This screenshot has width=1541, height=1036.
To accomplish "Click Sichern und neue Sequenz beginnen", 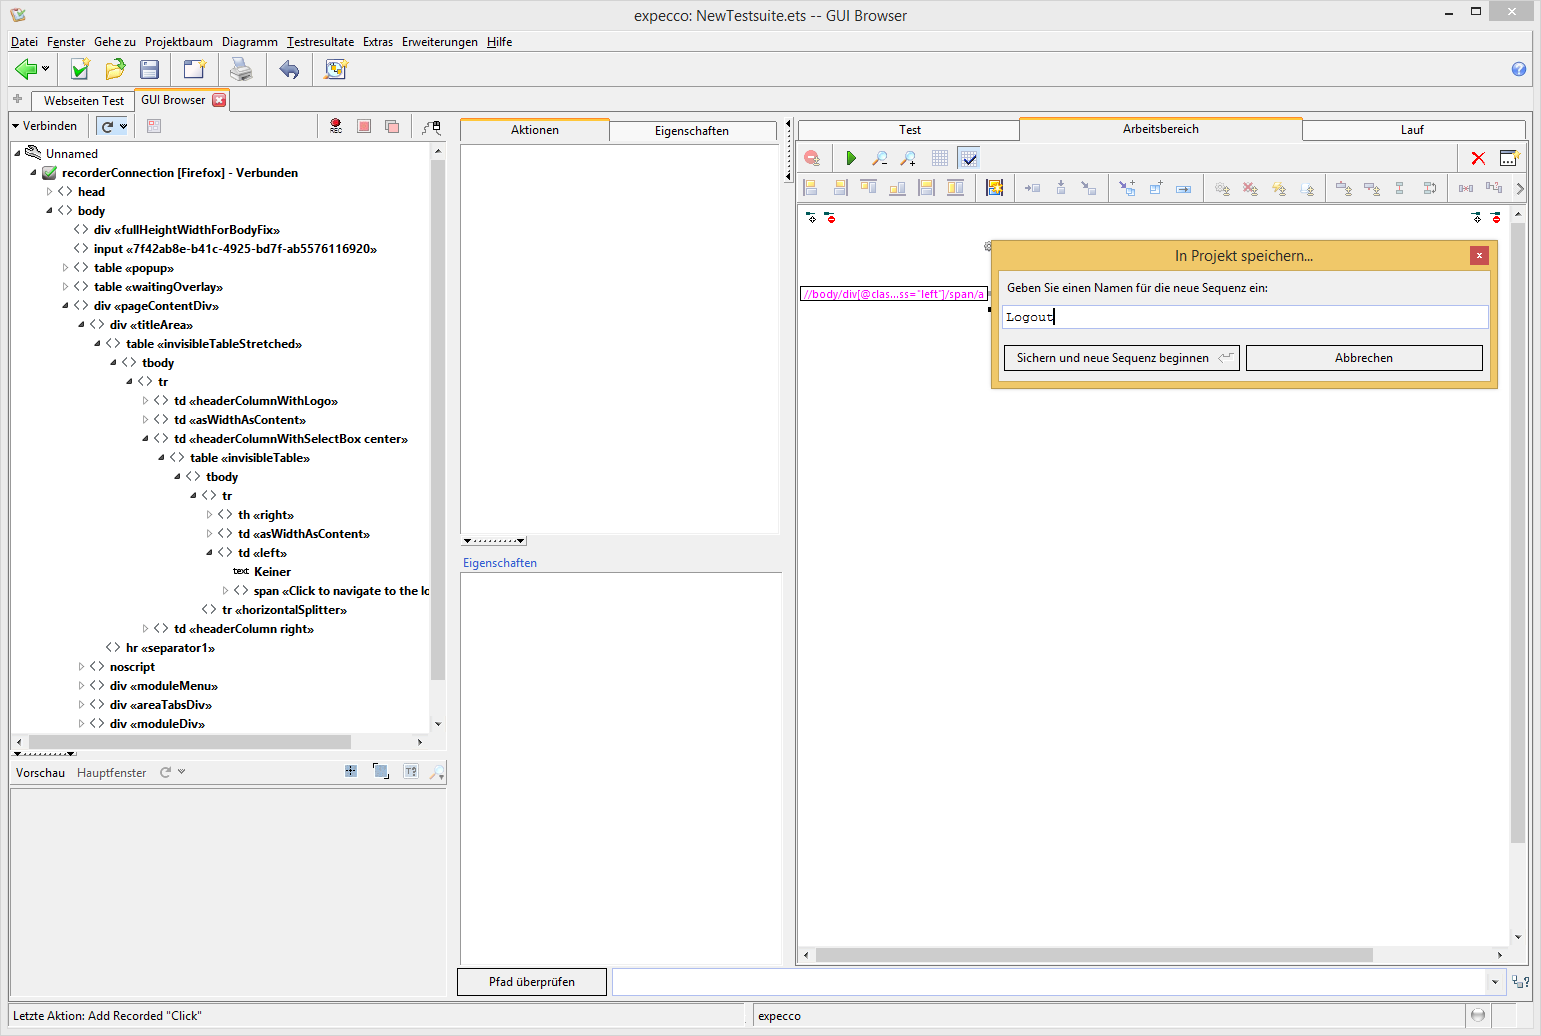I will click(1121, 358).
